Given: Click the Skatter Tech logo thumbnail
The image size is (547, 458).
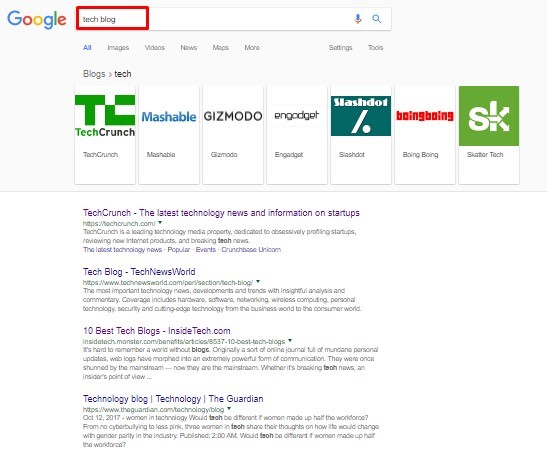Looking at the screenshot, I should [489, 116].
